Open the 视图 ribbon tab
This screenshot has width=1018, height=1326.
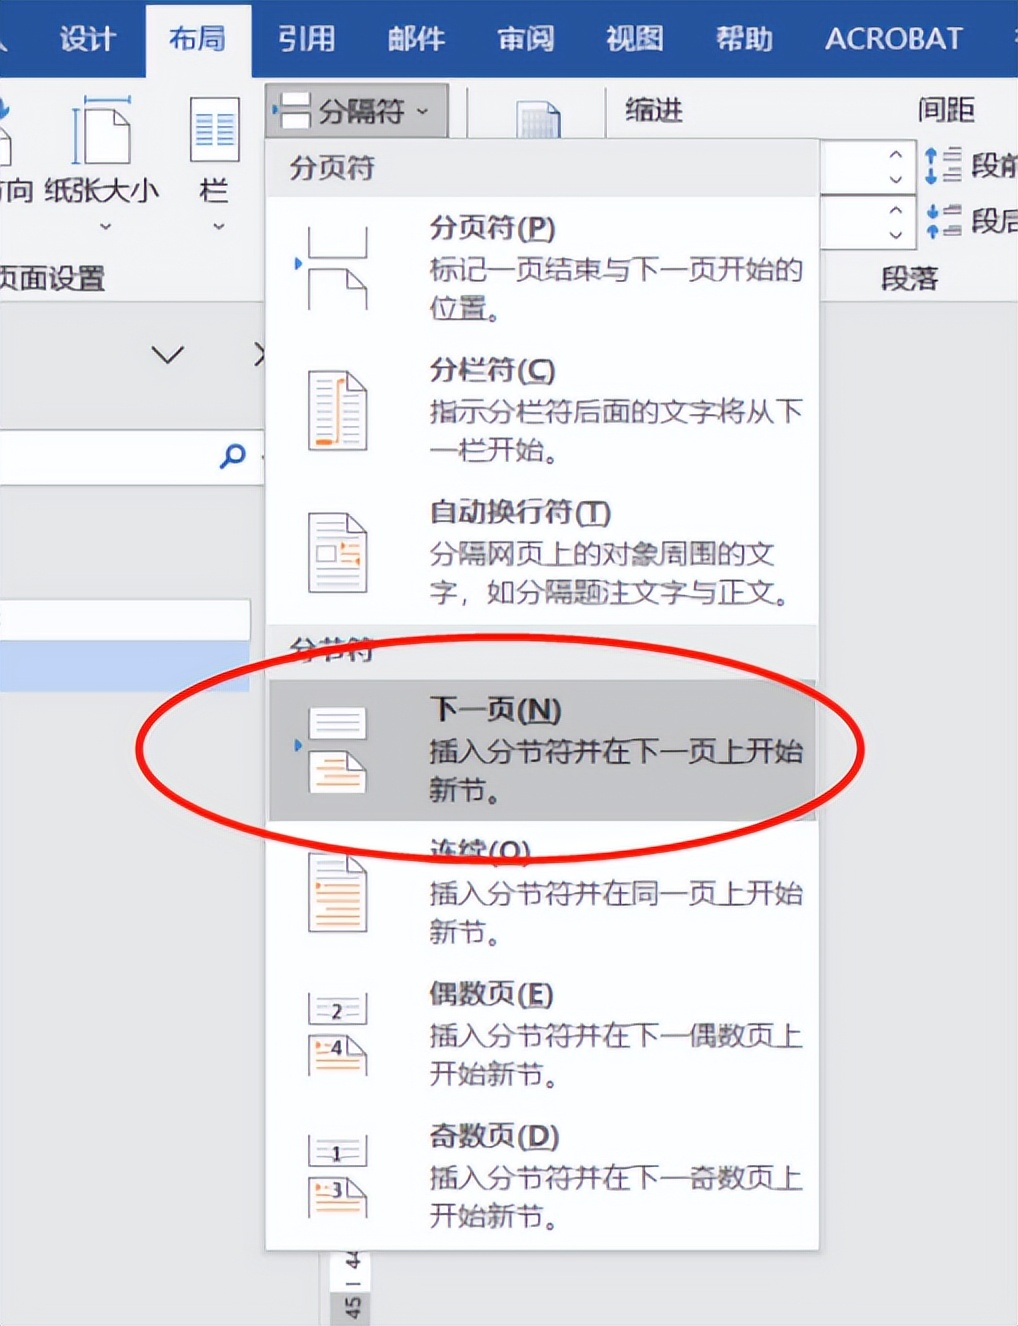(635, 39)
